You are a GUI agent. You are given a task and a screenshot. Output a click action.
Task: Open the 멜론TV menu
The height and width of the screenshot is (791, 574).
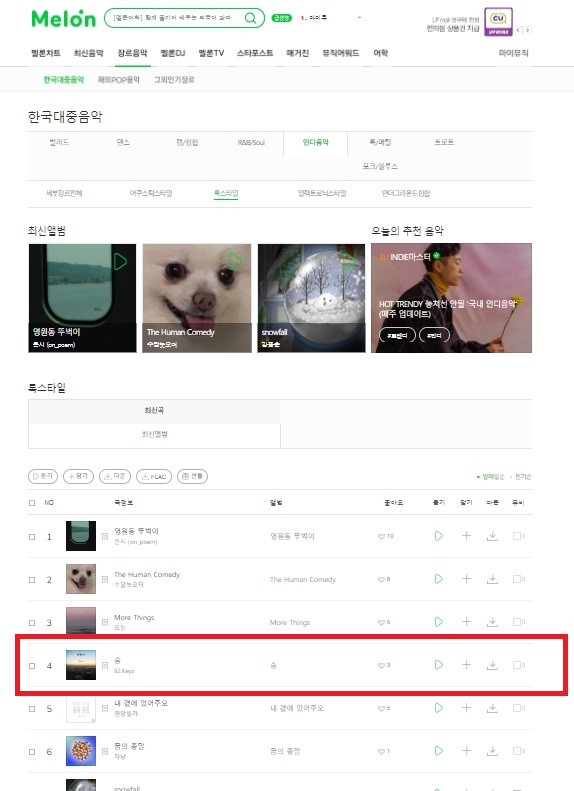211,53
